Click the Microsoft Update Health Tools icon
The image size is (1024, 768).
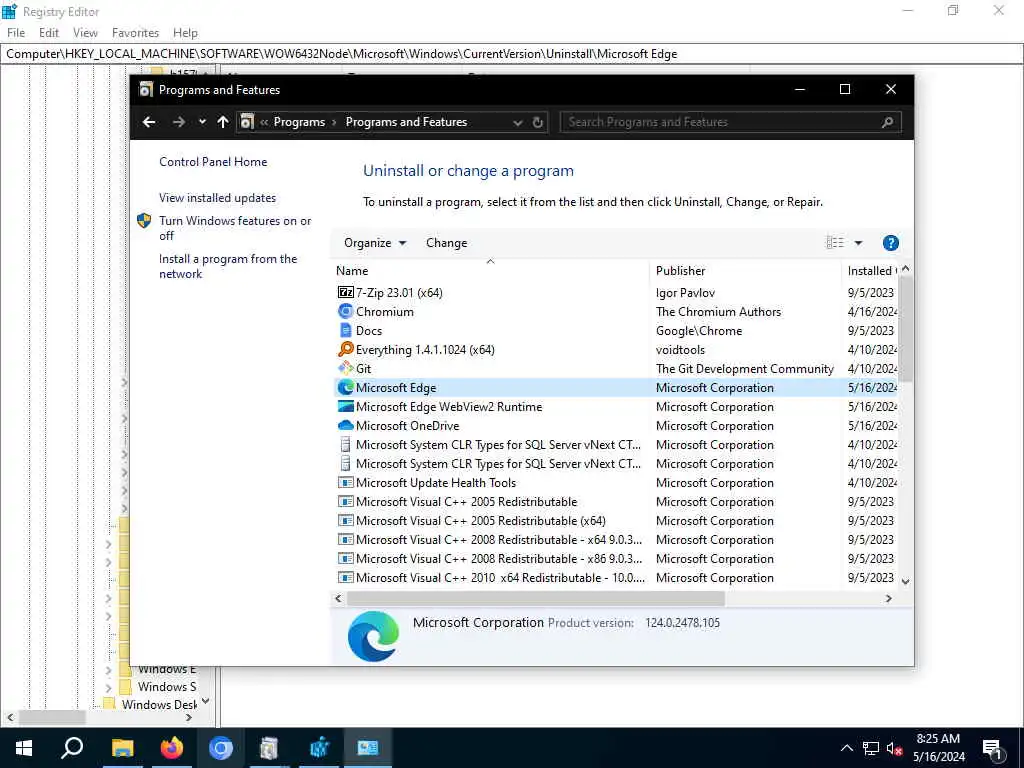tap(345, 483)
